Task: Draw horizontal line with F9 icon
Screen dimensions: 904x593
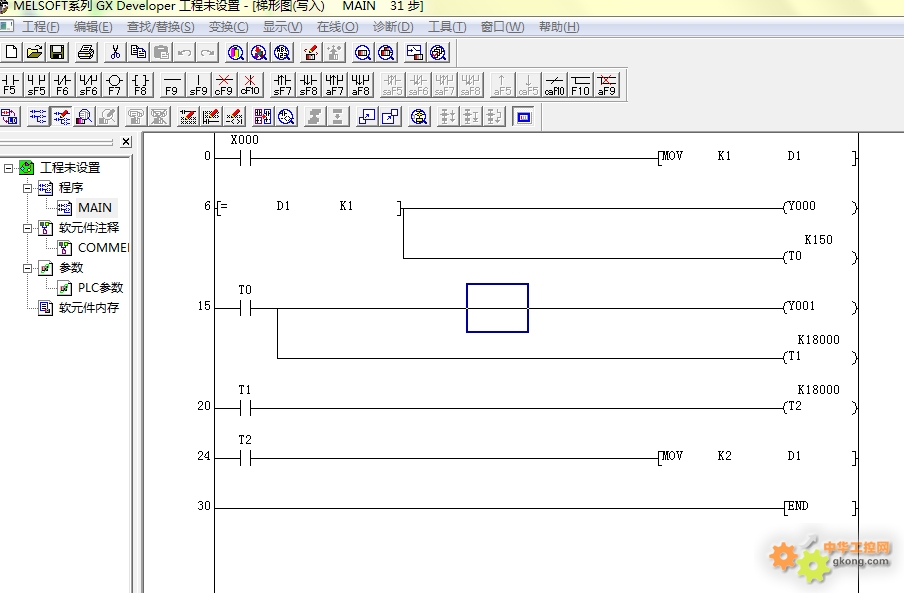Action: (x=172, y=85)
